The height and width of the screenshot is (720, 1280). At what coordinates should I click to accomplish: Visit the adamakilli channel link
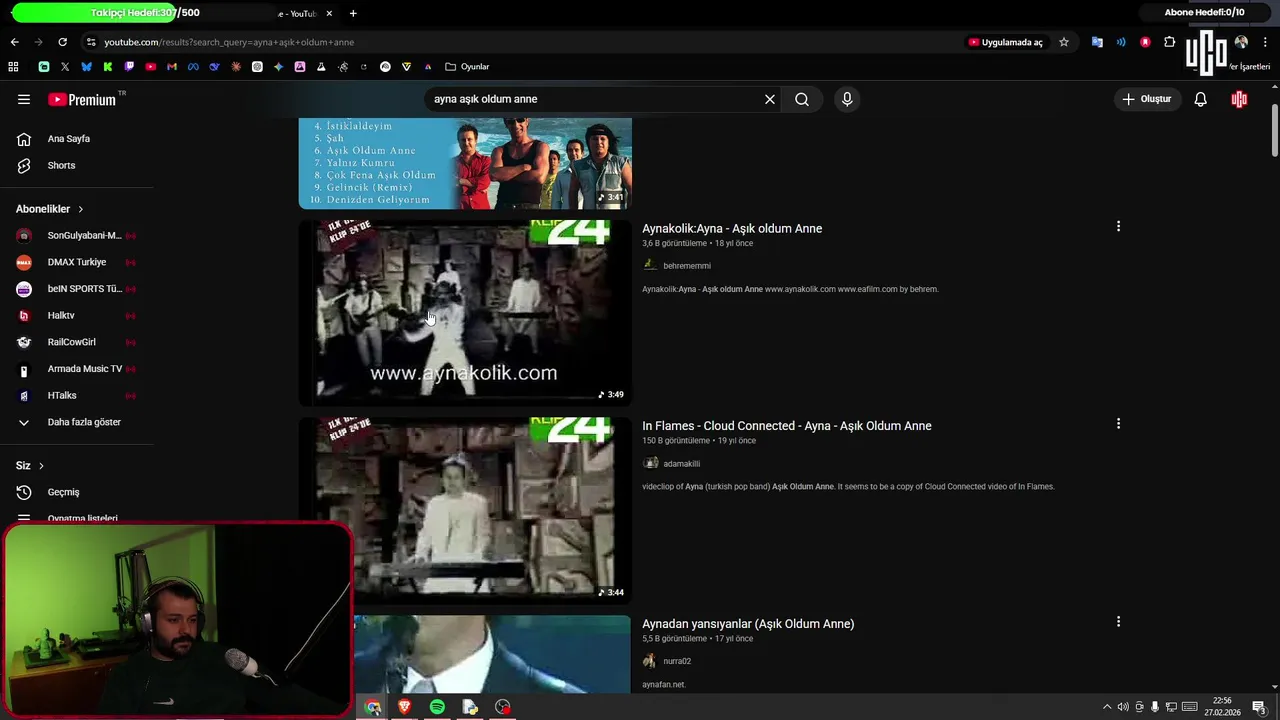[681, 464]
